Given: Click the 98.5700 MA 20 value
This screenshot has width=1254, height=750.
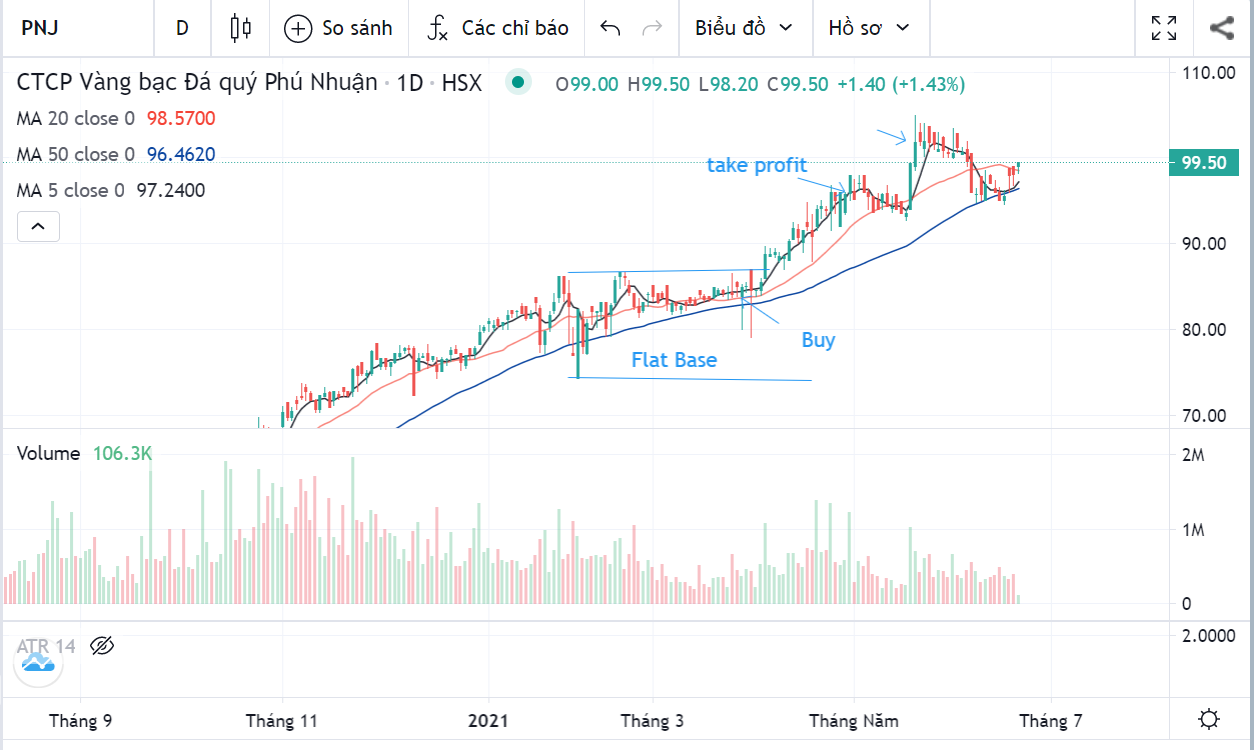Looking at the screenshot, I should [181, 119].
